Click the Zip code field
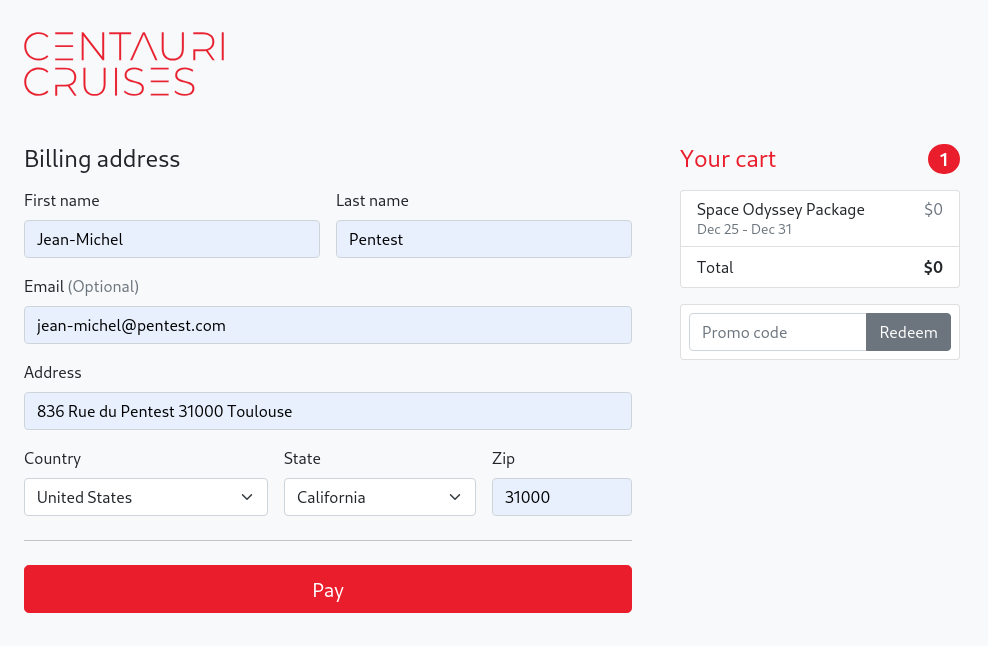Image resolution: width=988 pixels, height=646 pixels. 561,497
